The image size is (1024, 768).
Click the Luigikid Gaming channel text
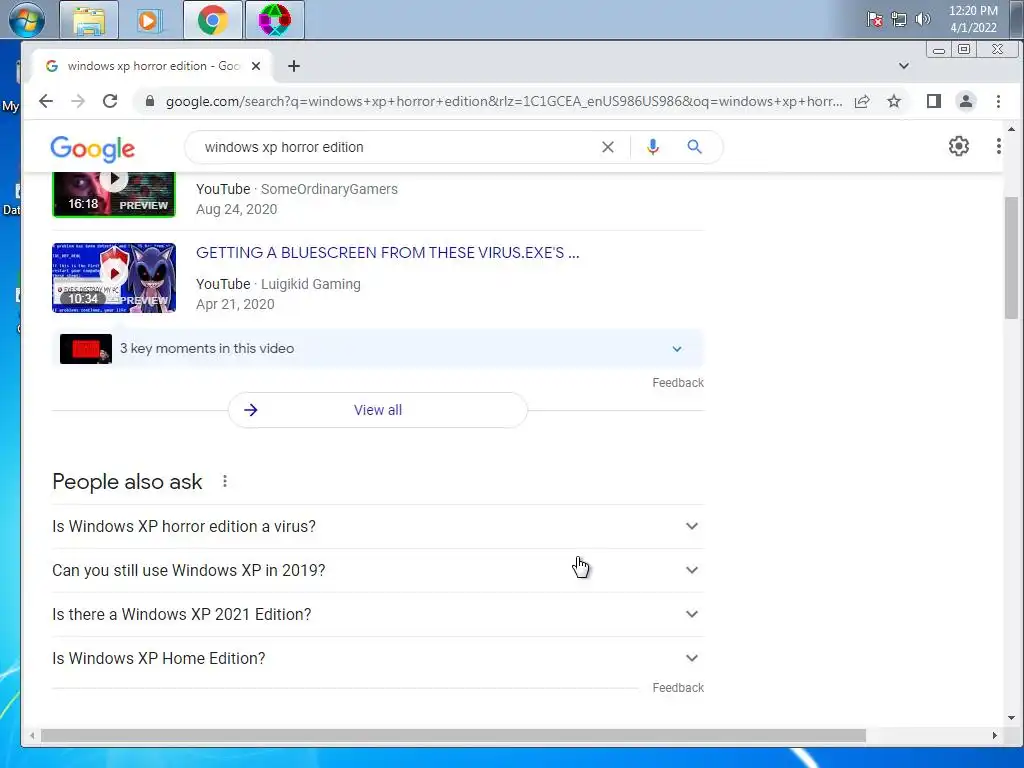click(x=311, y=284)
